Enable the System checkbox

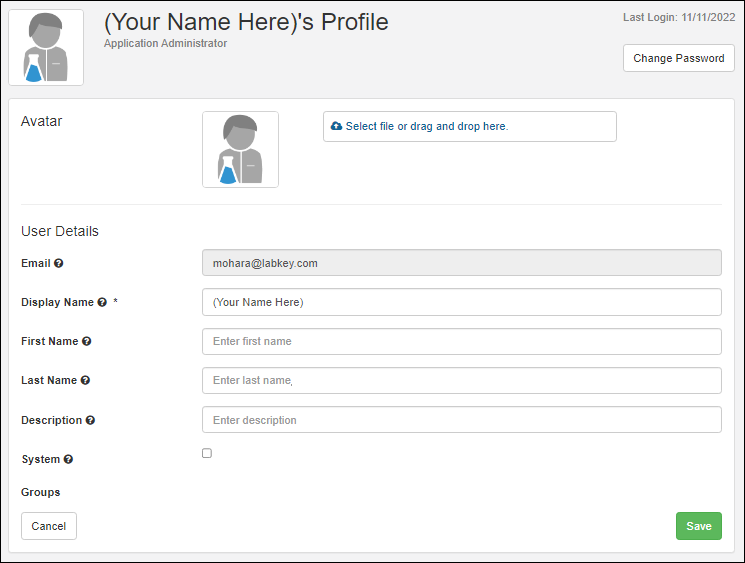[207, 453]
